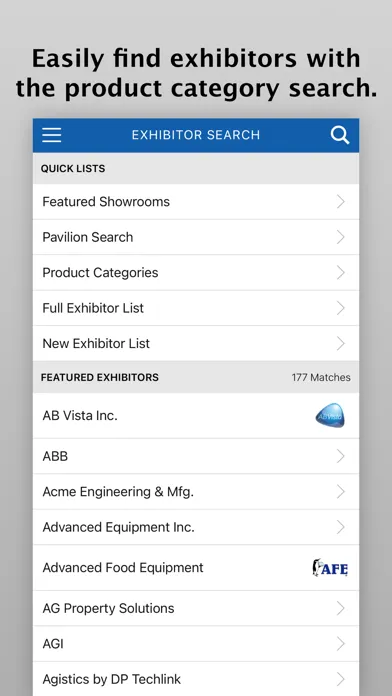Tap chevron beside Advanced Equipment Inc.

pyautogui.click(x=341, y=527)
